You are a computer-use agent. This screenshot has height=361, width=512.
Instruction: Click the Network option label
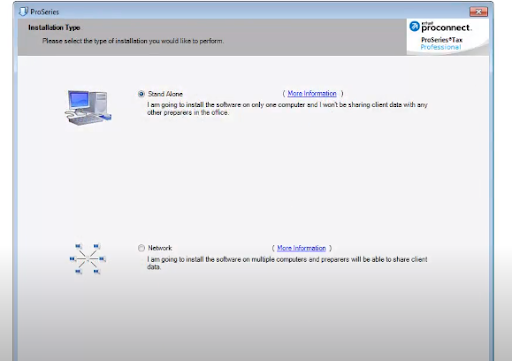point(160,248)
